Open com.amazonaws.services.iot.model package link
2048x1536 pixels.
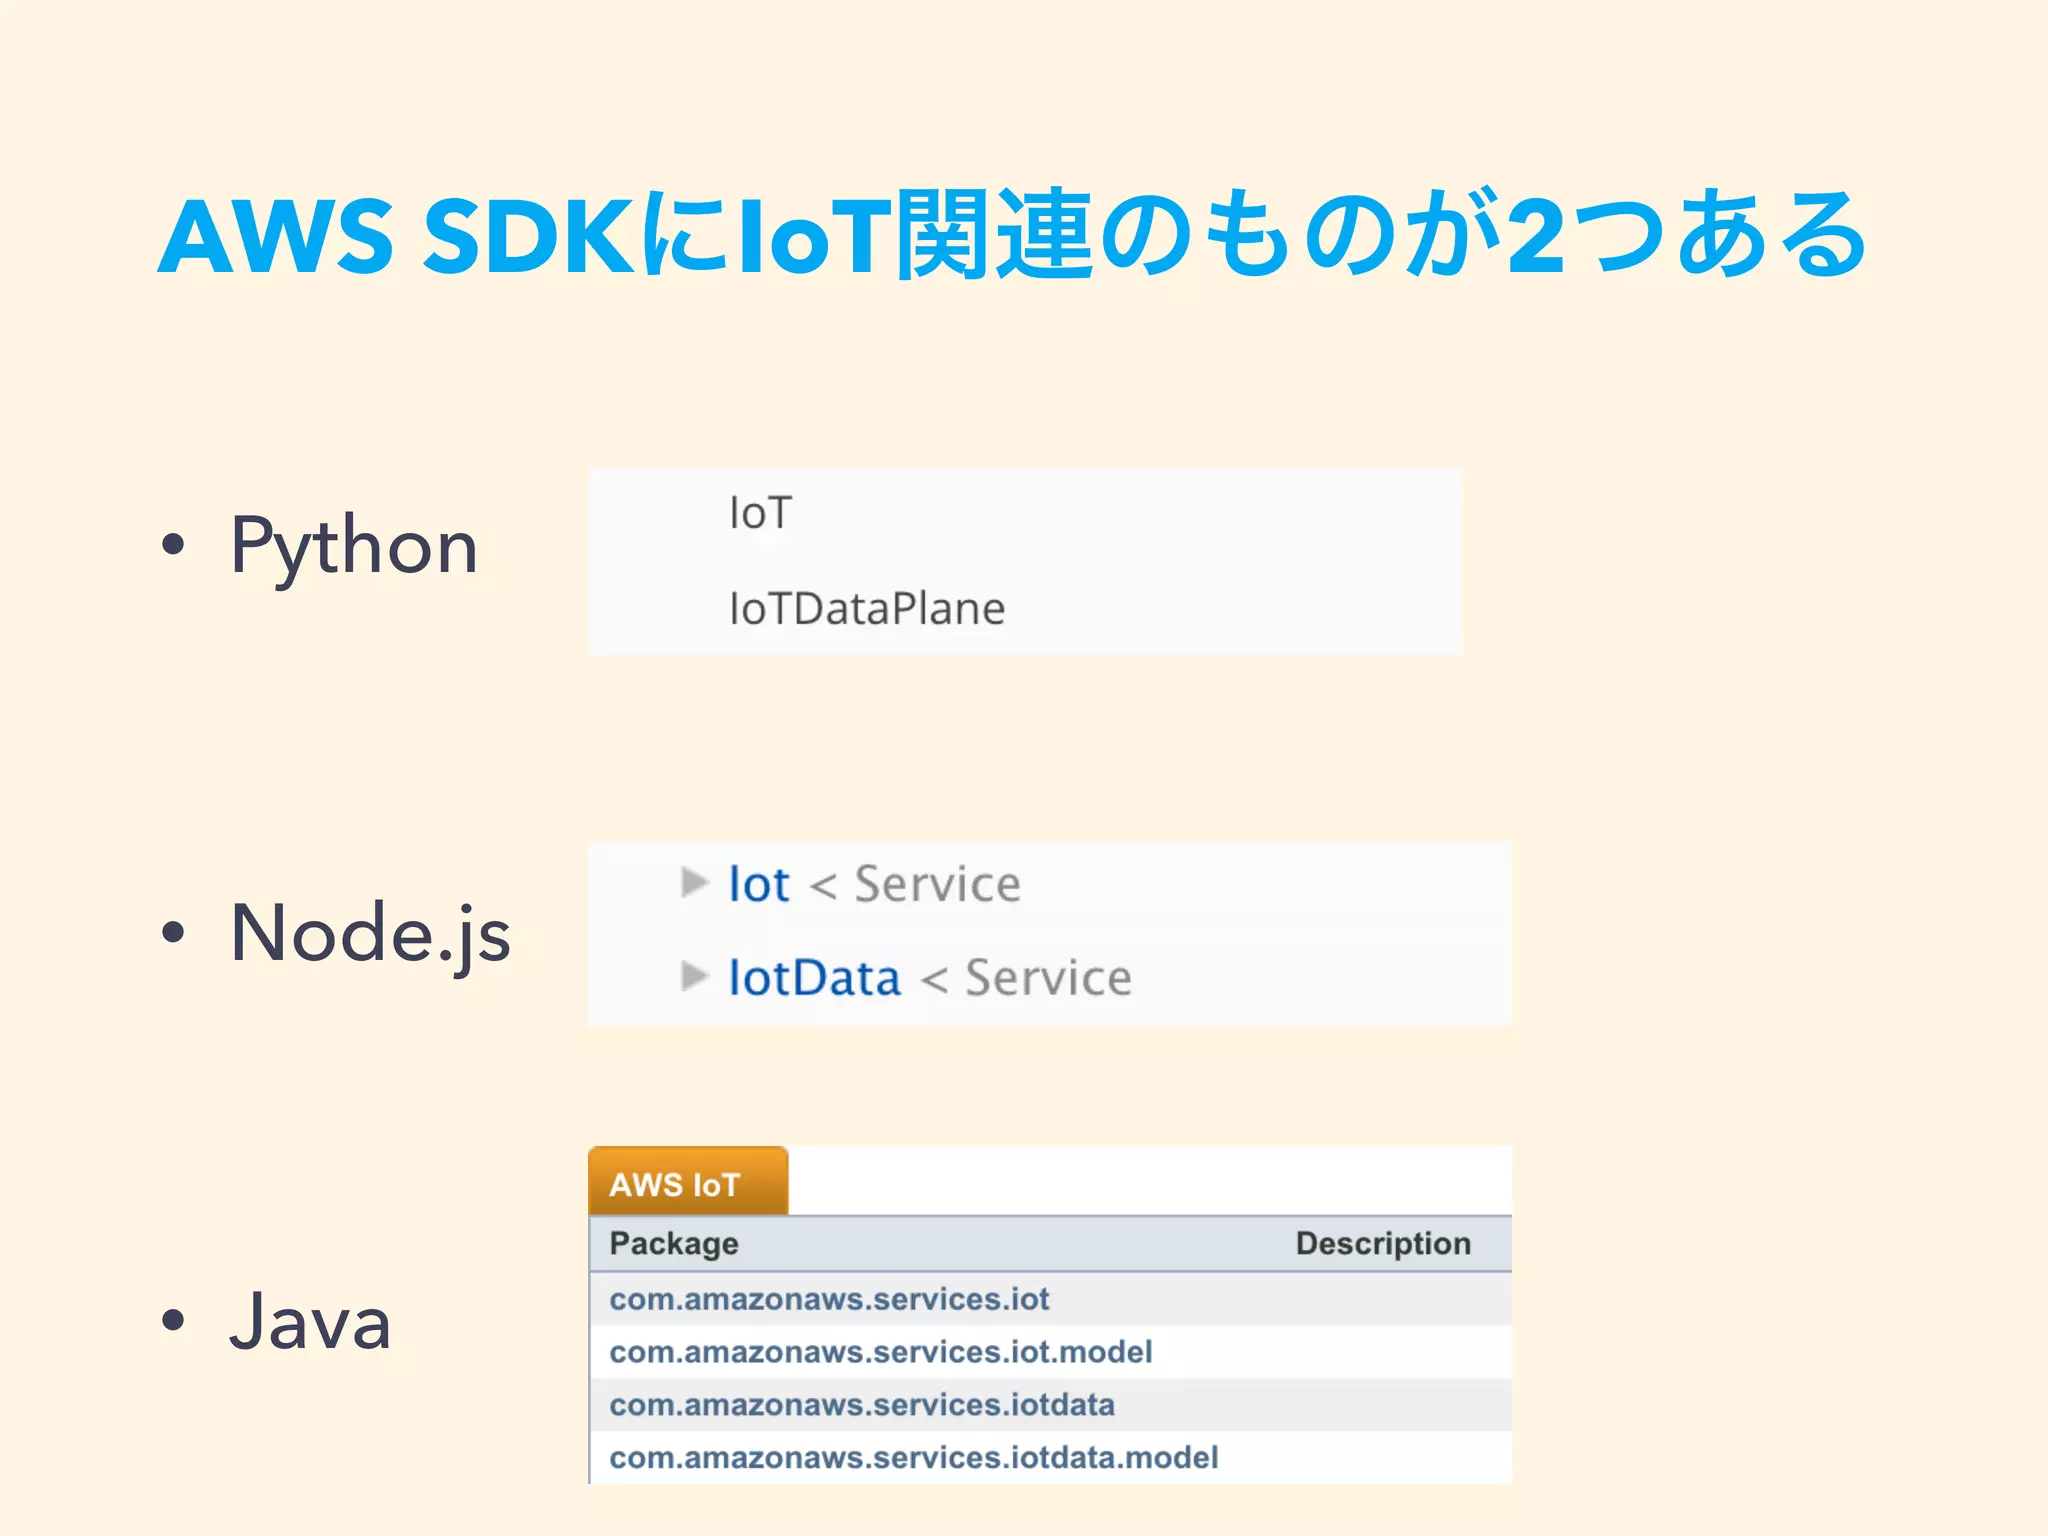[881, 1352]
